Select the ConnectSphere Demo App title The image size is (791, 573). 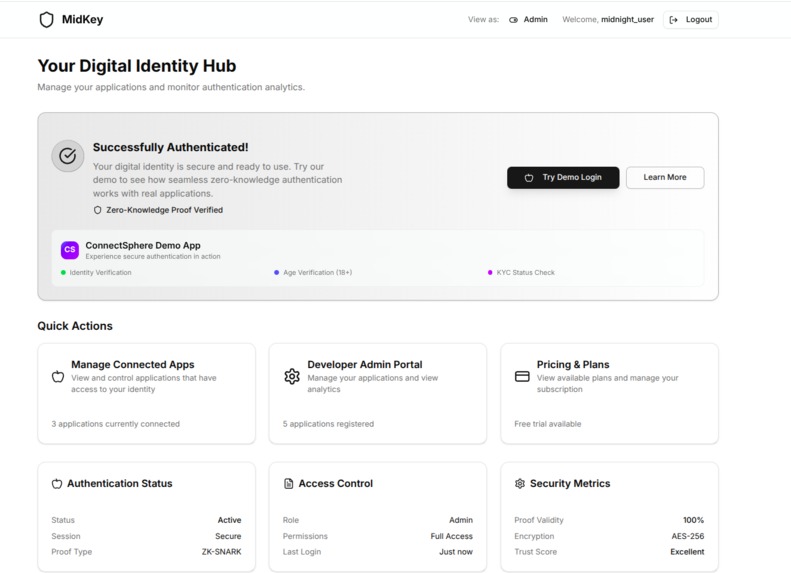(143, 245)
